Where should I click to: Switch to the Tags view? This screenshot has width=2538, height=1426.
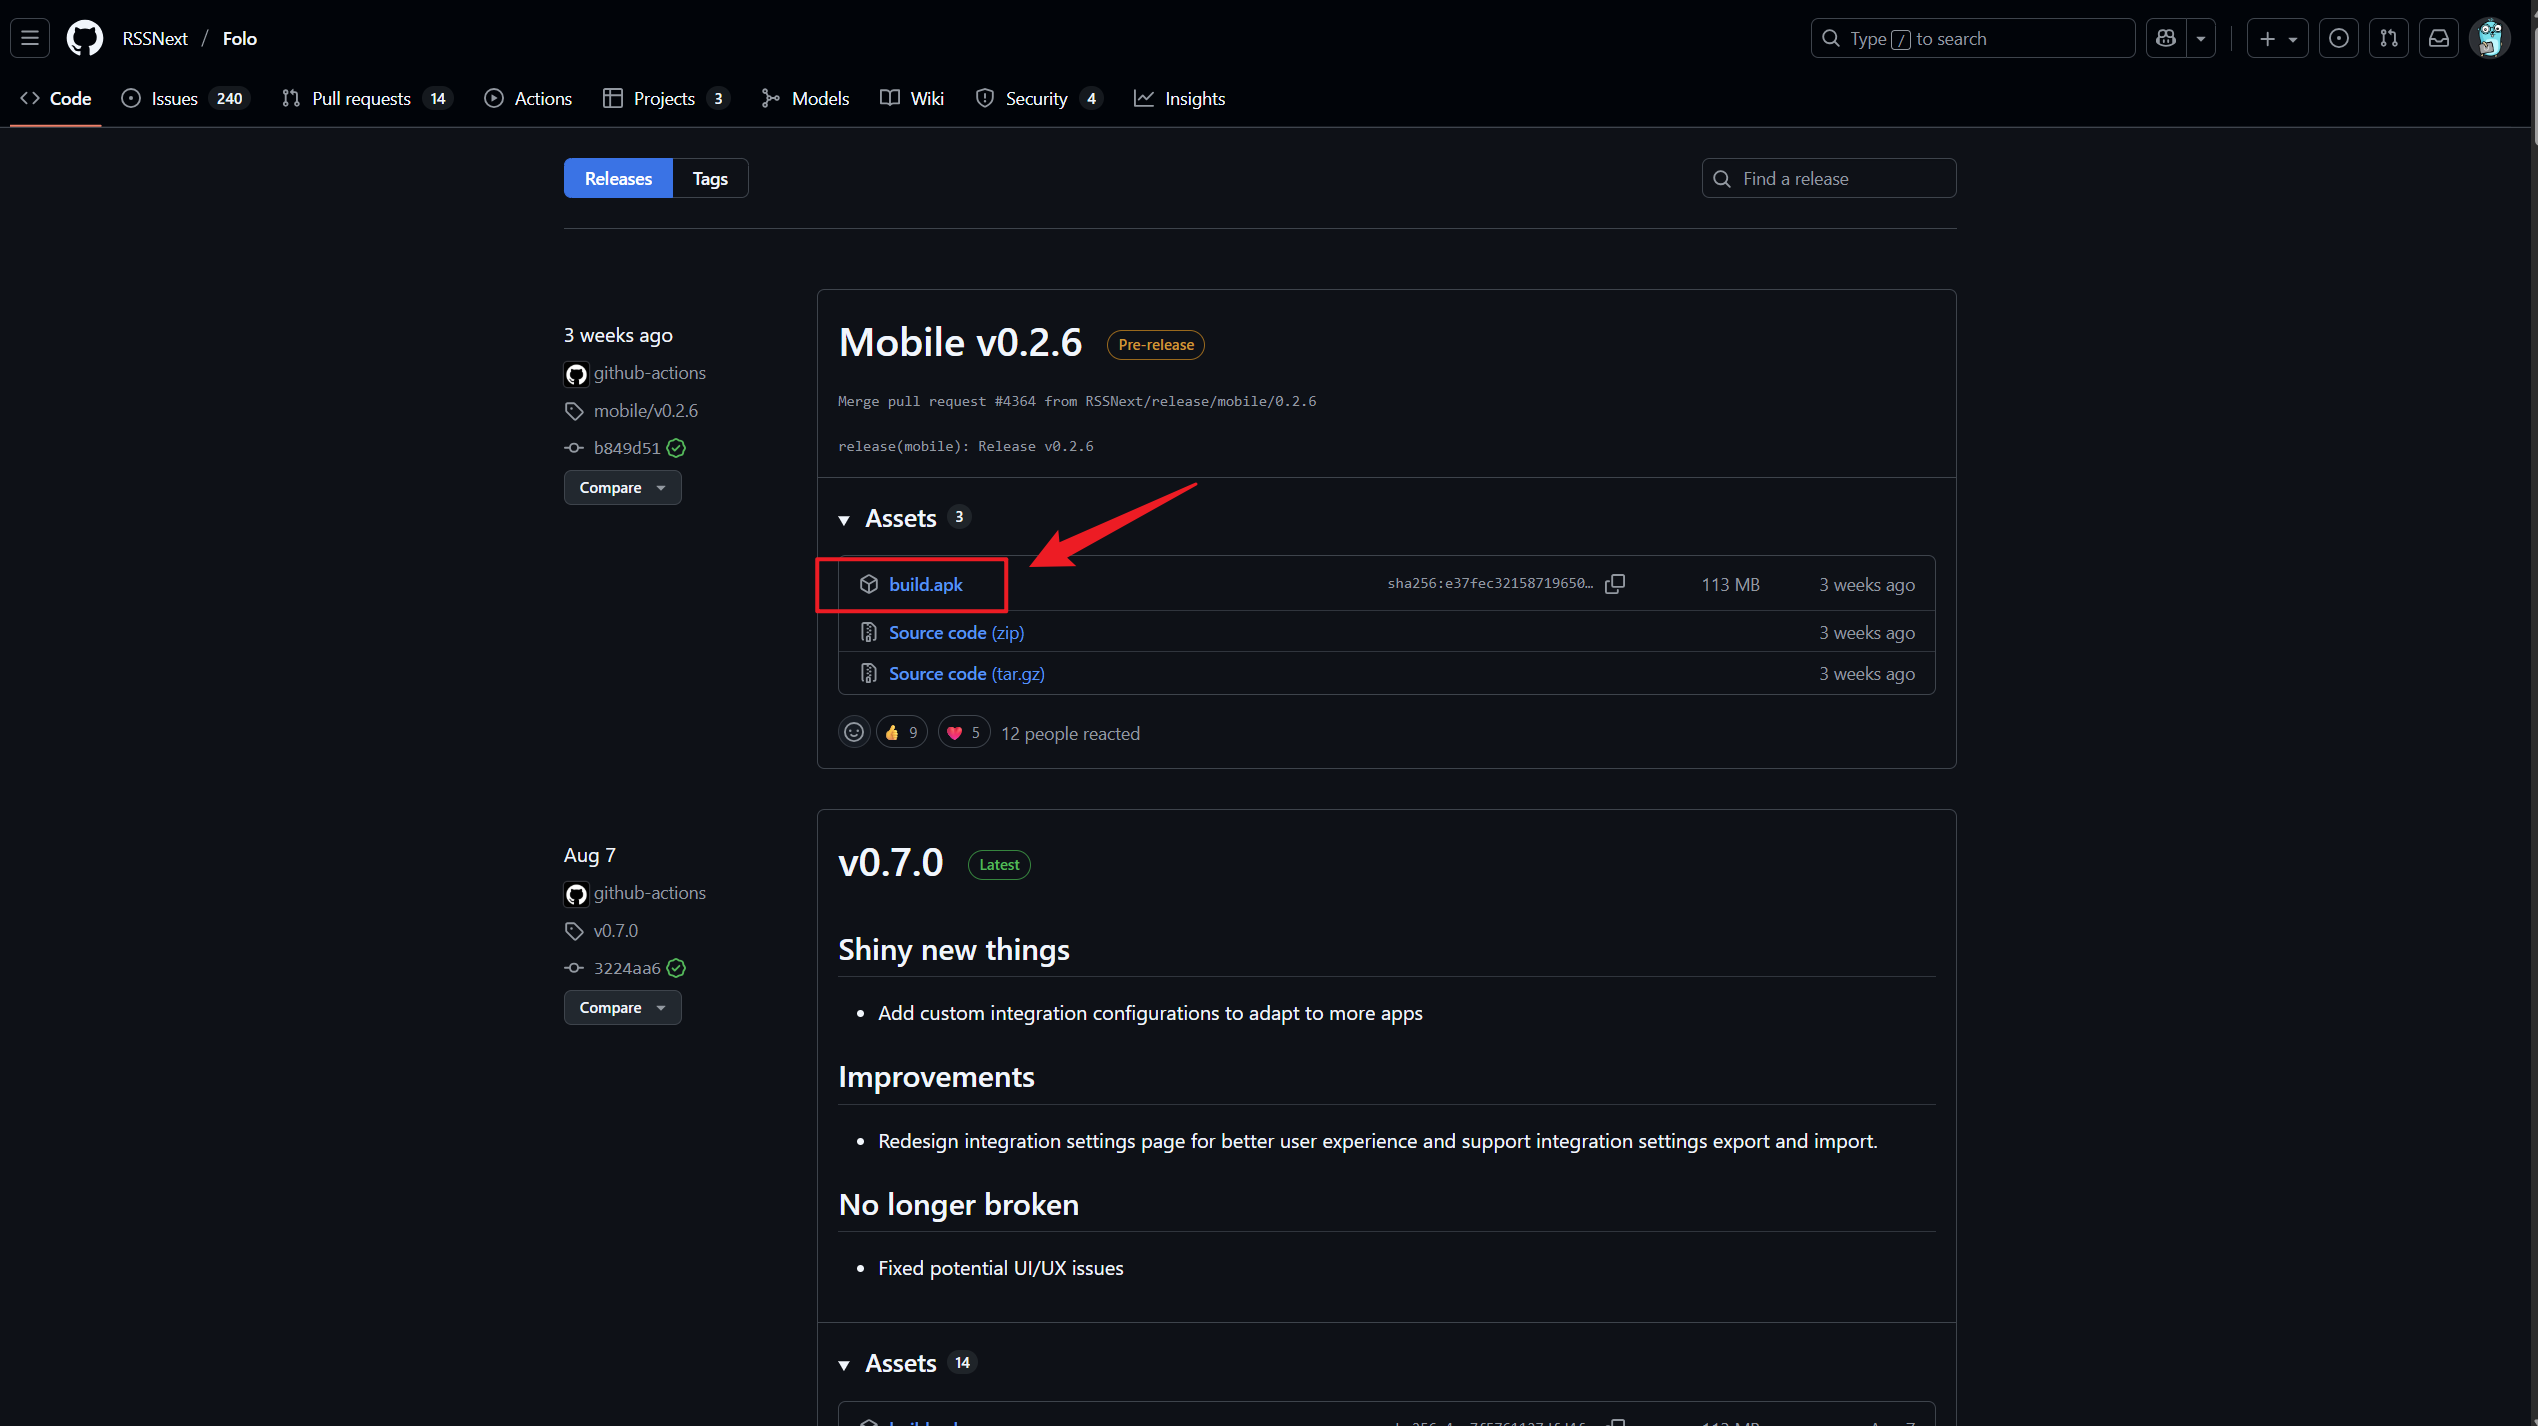tap(710, 179)
